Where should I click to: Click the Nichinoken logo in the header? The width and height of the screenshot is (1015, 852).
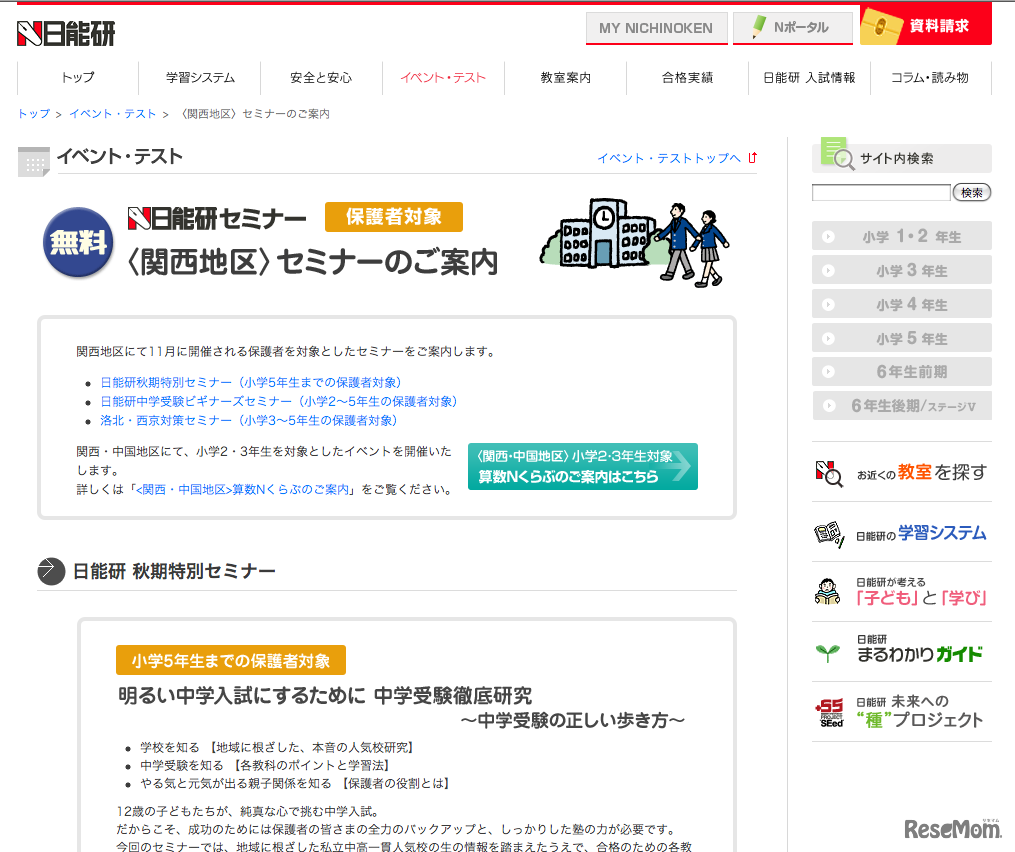click(66, 33)
